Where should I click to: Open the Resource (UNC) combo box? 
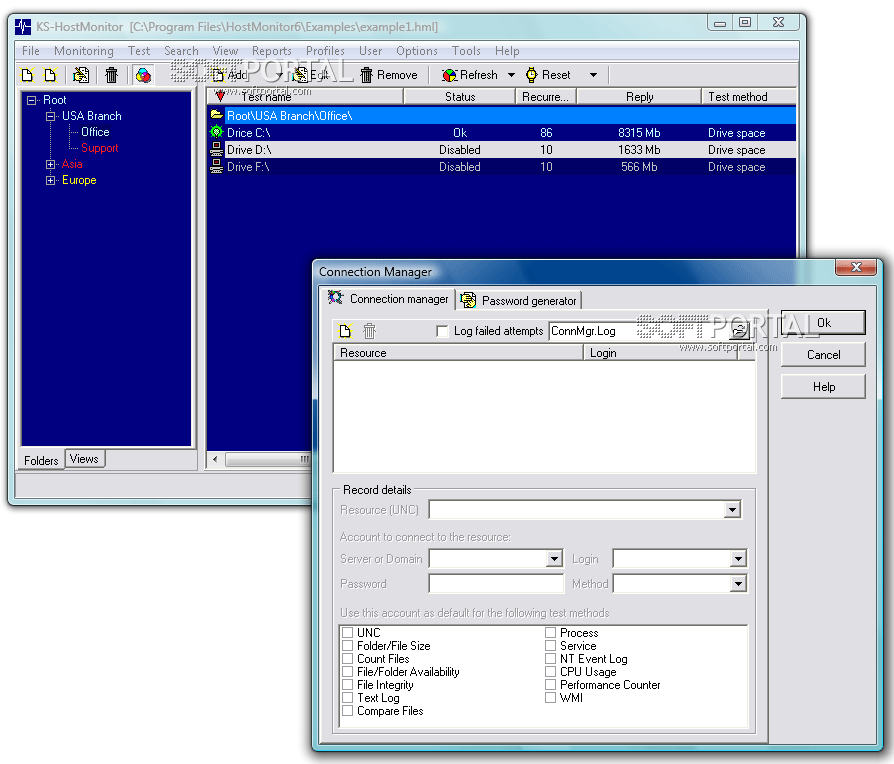pos(732,510)
